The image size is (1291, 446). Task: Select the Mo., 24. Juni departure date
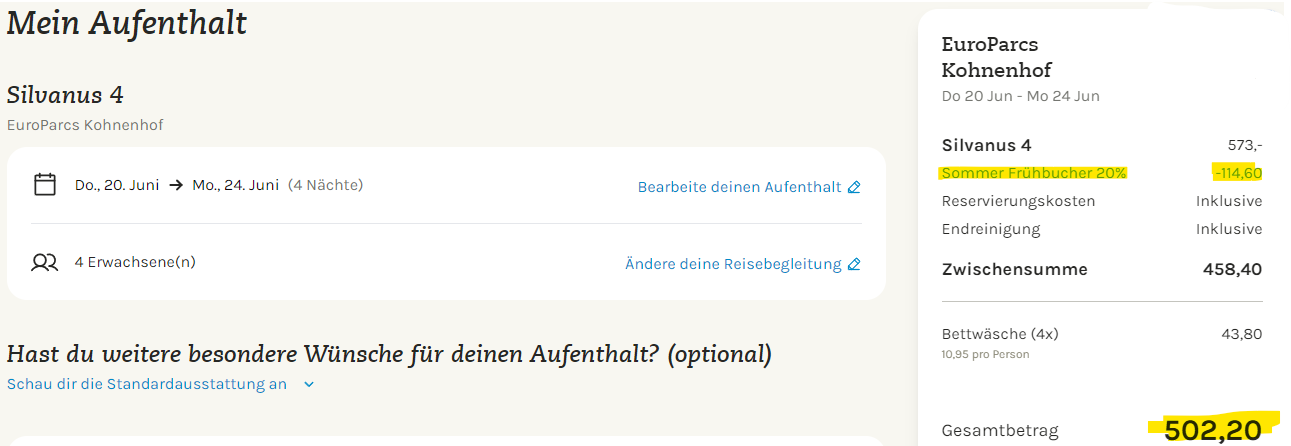tap(236, 185)
